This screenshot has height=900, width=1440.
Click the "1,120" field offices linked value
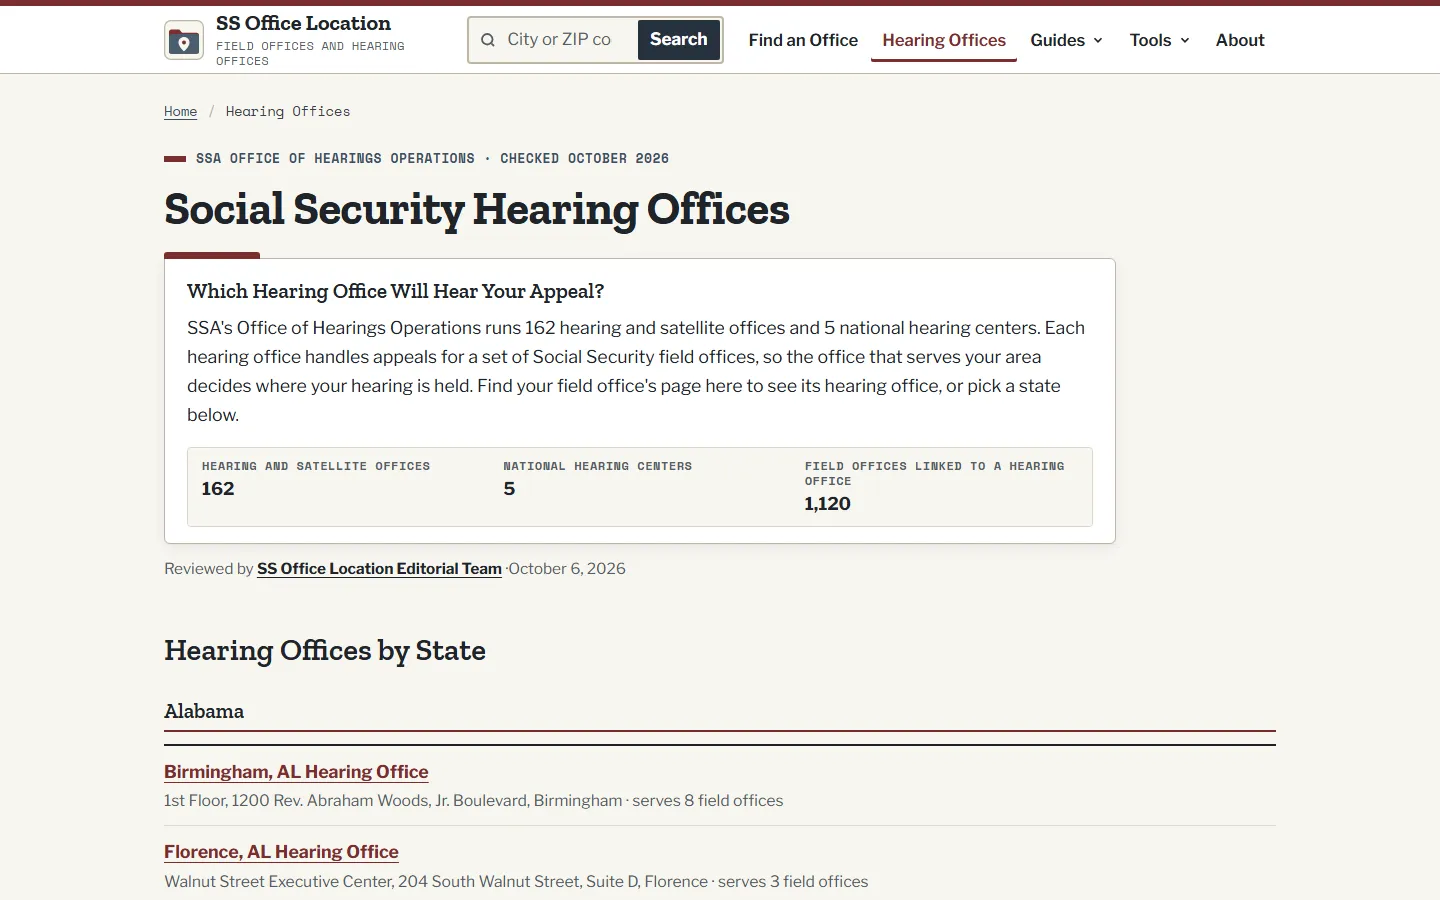(828, 504)
